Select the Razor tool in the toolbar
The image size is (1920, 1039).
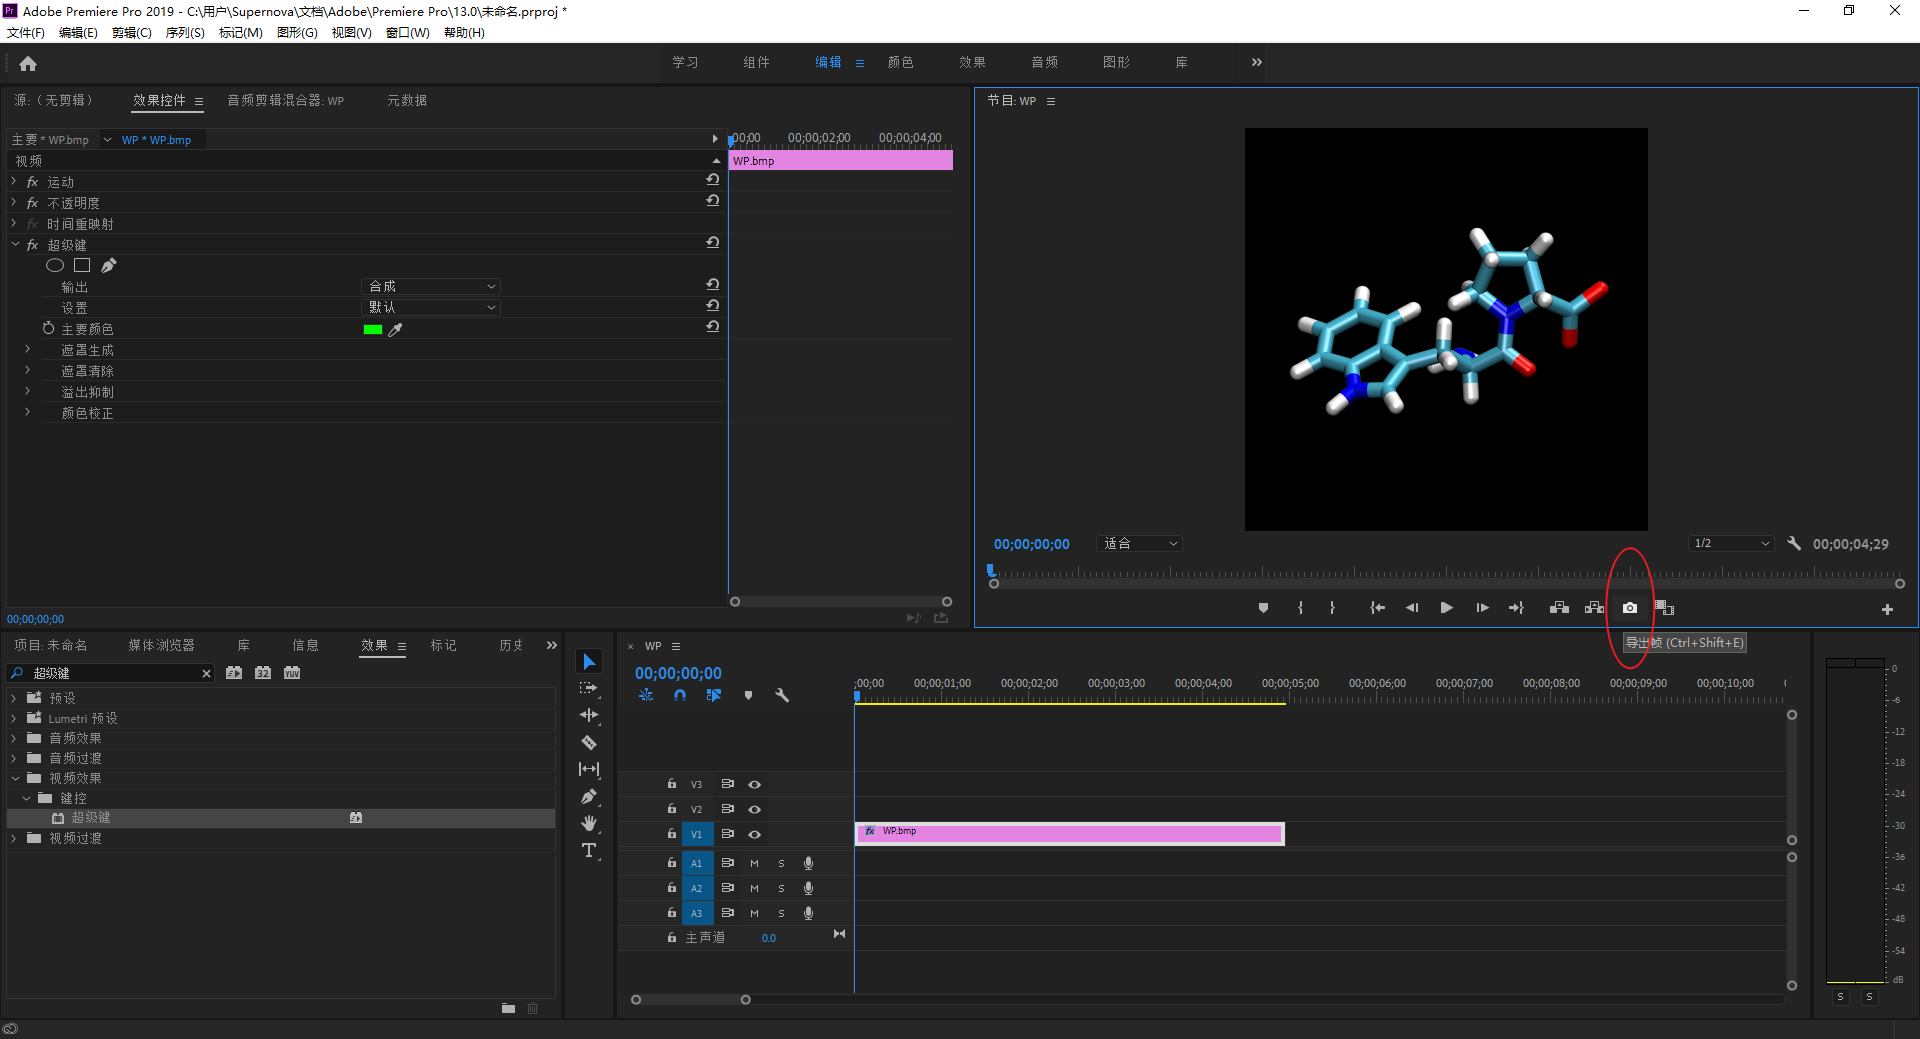click(x=589, y=743)
